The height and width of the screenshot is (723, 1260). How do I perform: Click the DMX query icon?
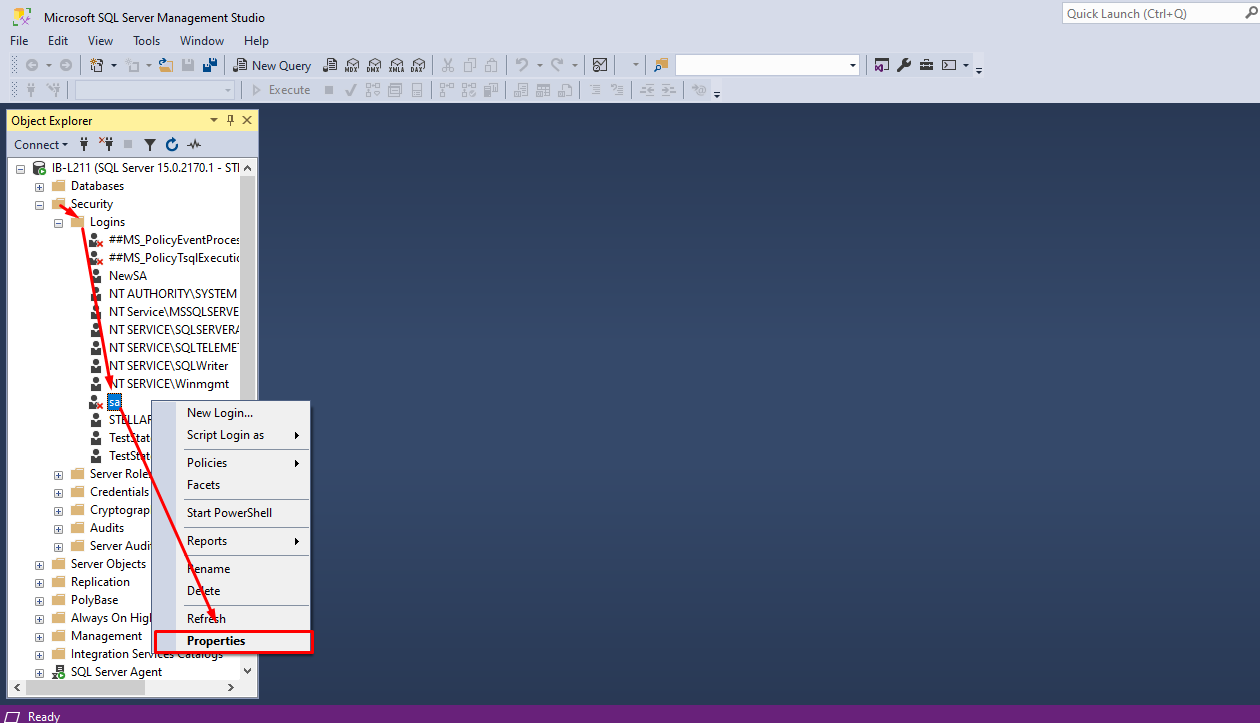[x=374, y=65]
